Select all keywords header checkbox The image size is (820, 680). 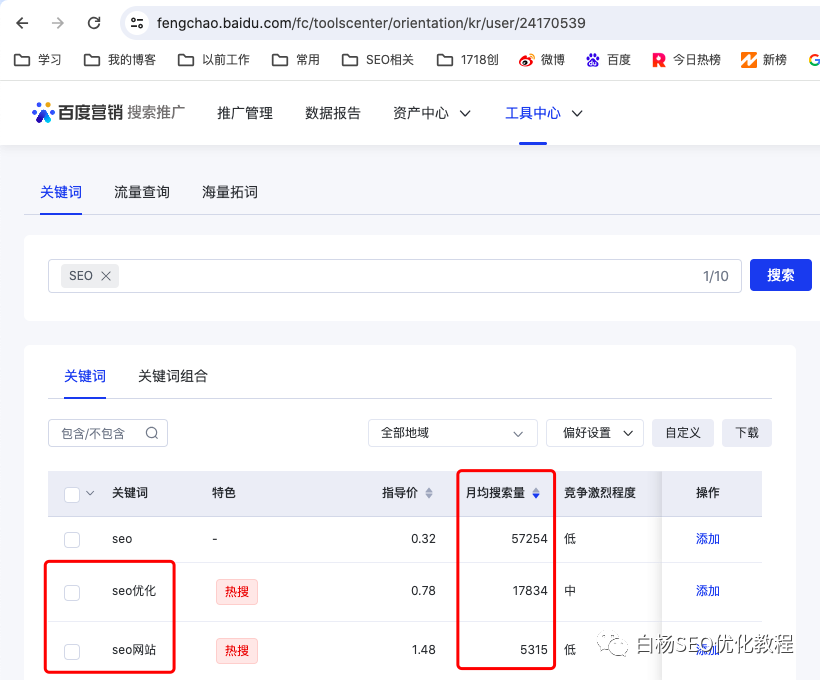(72, 494)
